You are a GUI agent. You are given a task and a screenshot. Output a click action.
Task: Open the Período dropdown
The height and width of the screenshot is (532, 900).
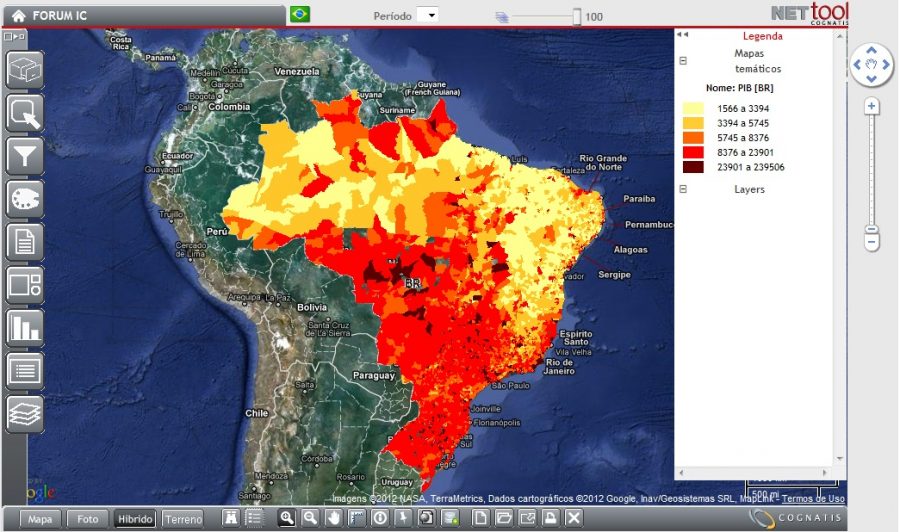coord(427,15)
